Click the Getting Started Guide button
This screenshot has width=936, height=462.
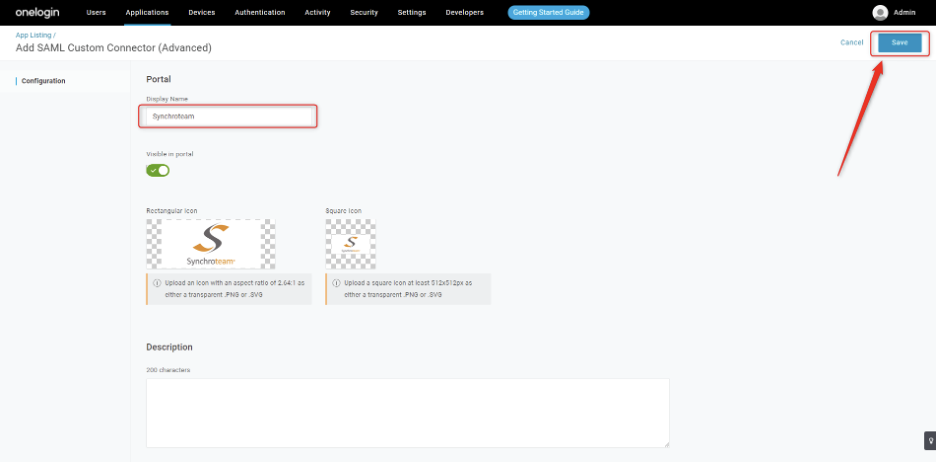point(549,13)
